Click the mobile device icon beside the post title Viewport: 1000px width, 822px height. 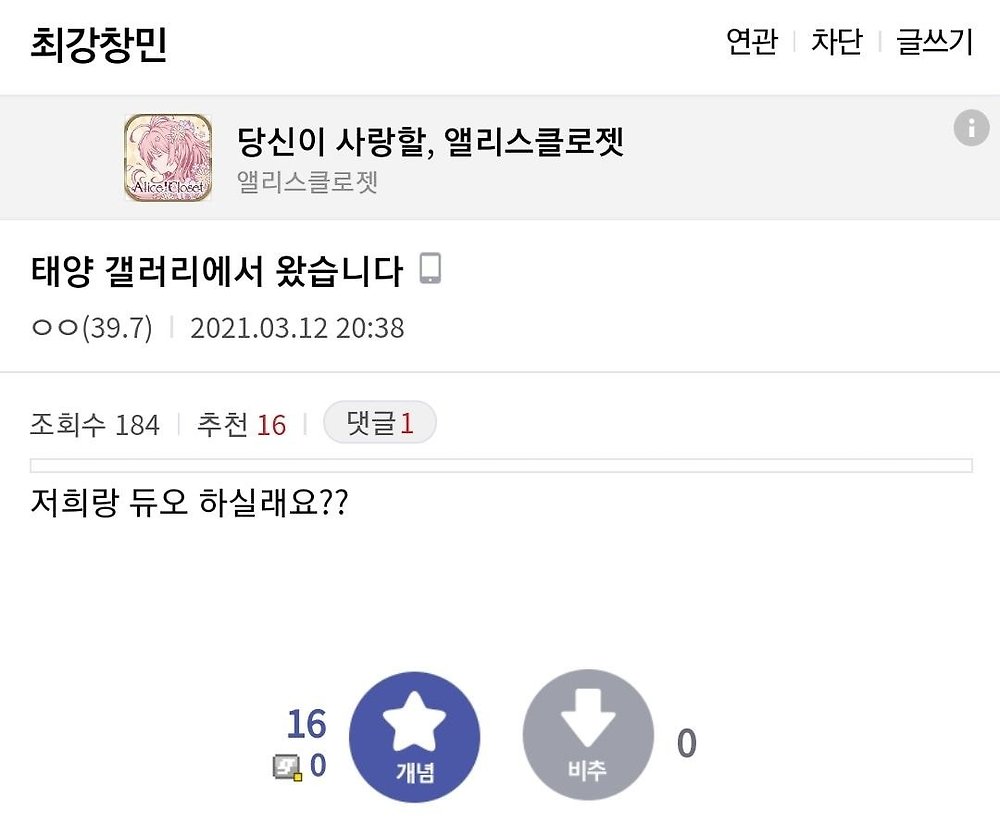pos(429,269)
